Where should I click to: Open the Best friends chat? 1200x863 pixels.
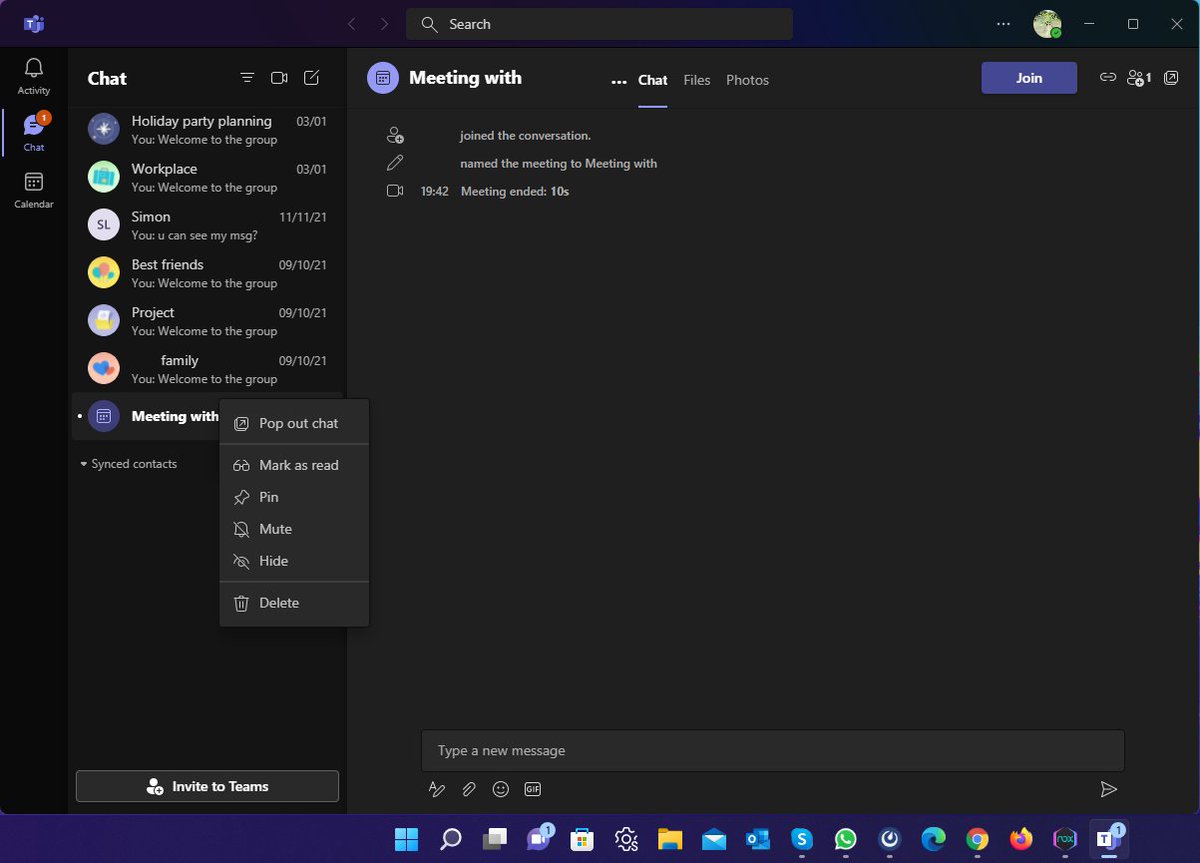(207, 273)
